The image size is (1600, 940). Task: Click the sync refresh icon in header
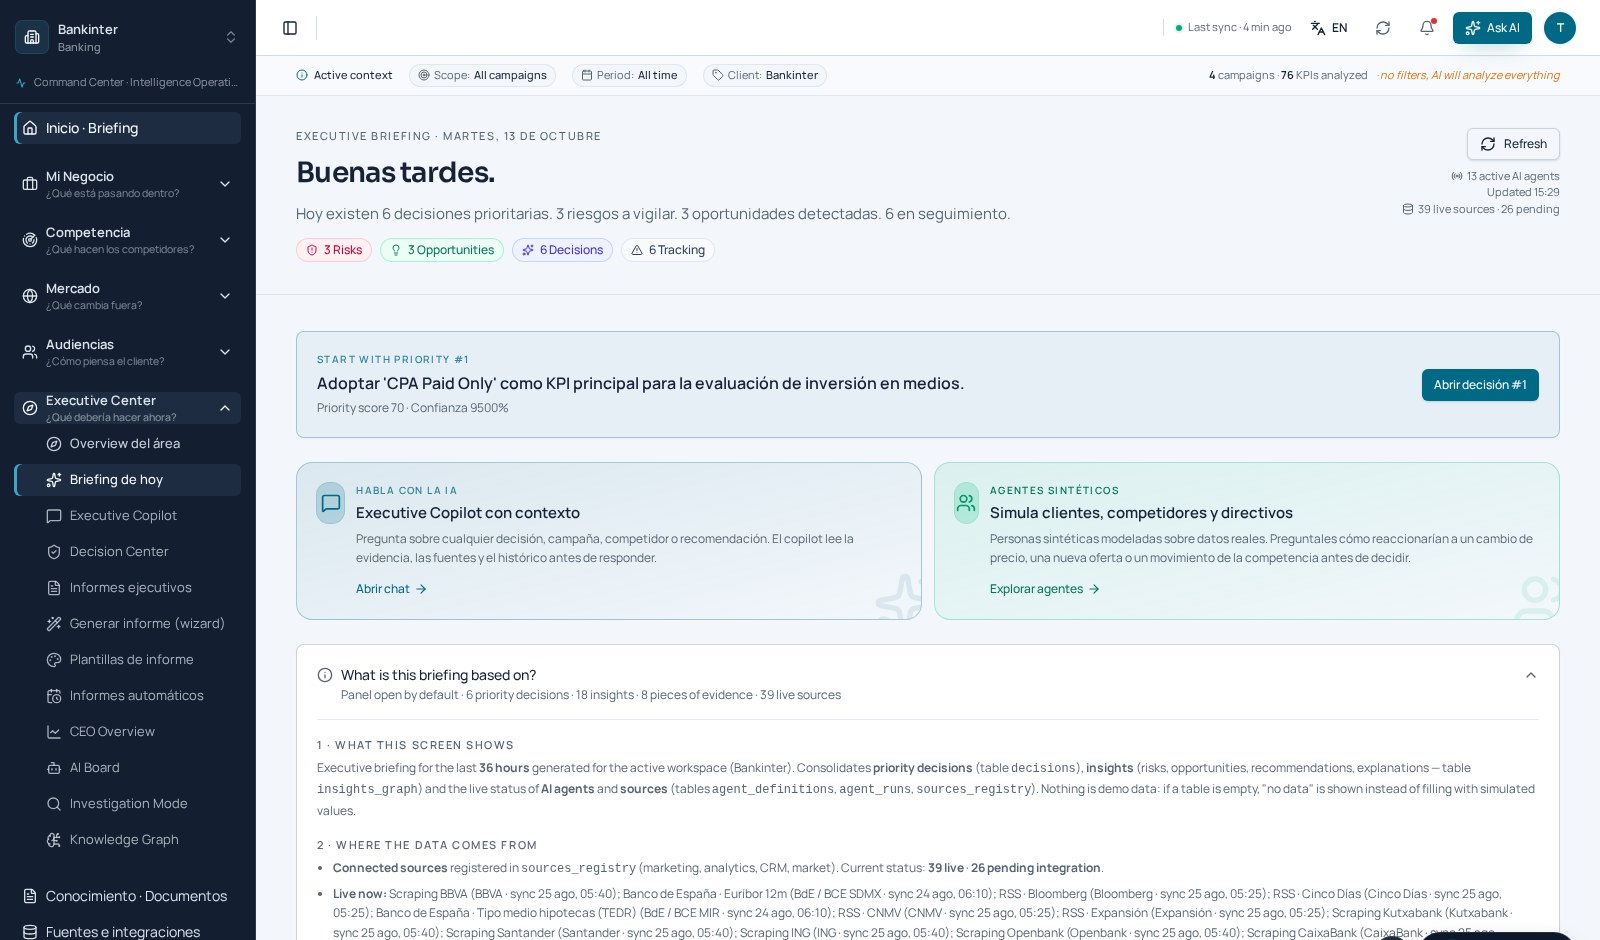pos(1383,28)
